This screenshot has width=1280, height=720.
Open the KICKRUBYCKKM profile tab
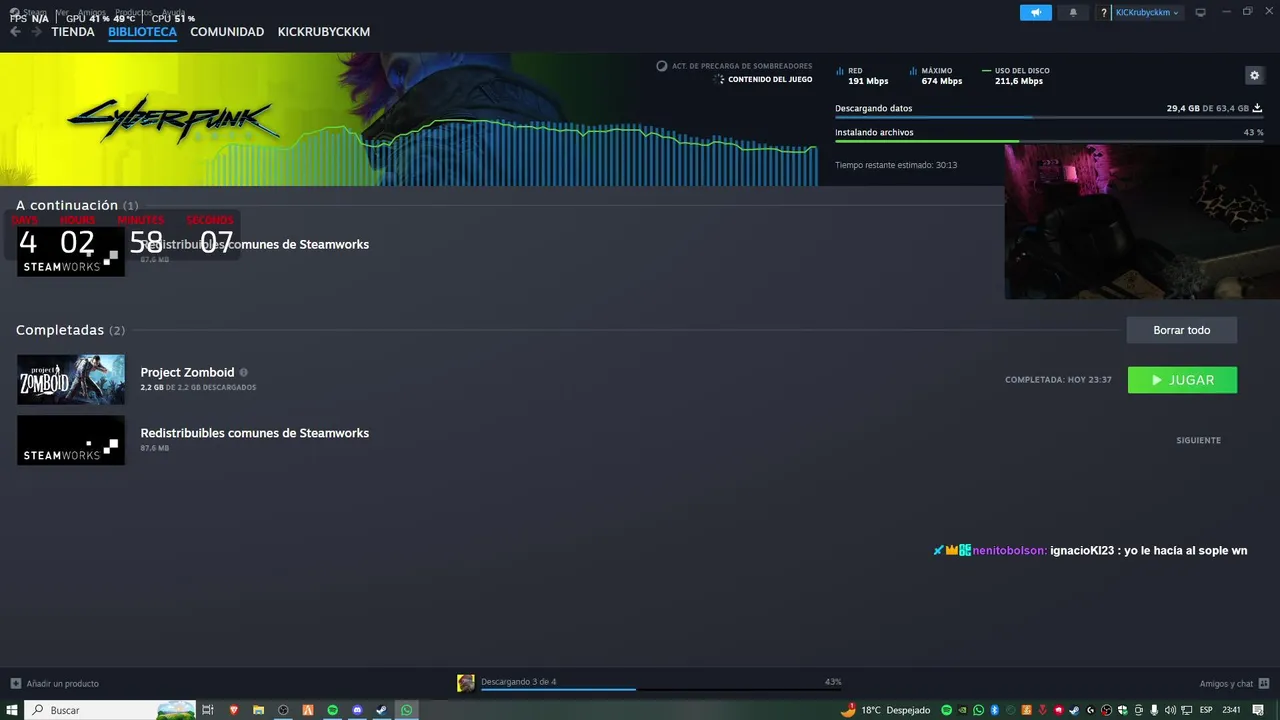point(324,32)
